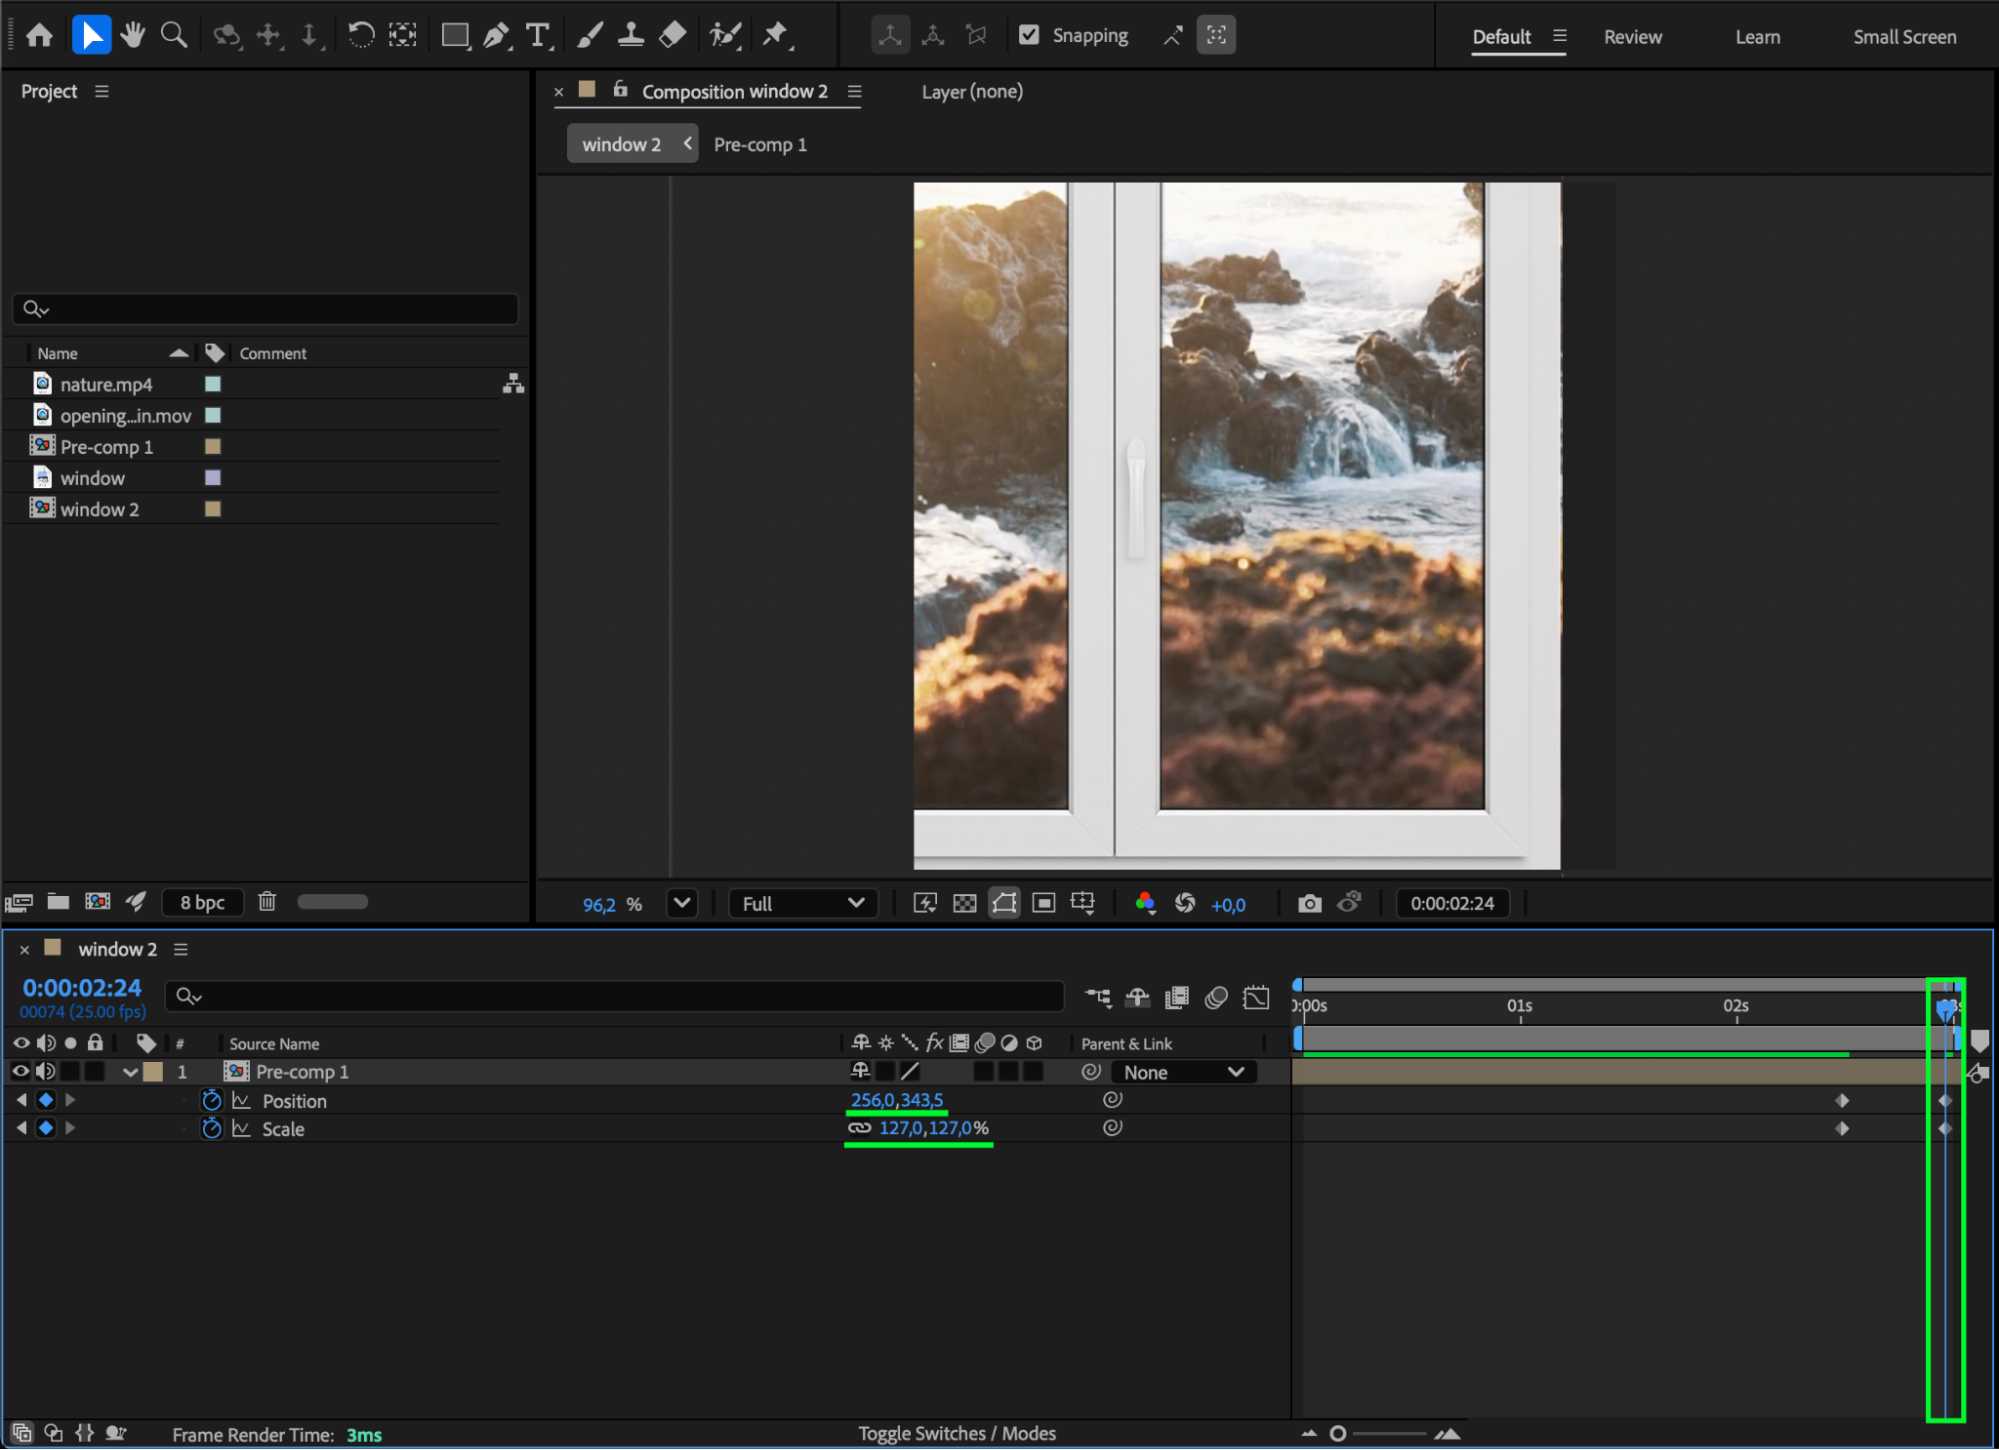
Task: Take a snapshot with camera icon
Action: pyautogui.click(x=1309, y=904)
